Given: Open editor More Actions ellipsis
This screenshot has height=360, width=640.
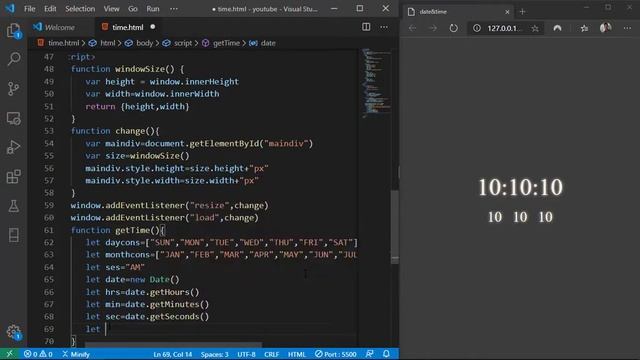Looking at the screenshot, I should click(384, 27).
